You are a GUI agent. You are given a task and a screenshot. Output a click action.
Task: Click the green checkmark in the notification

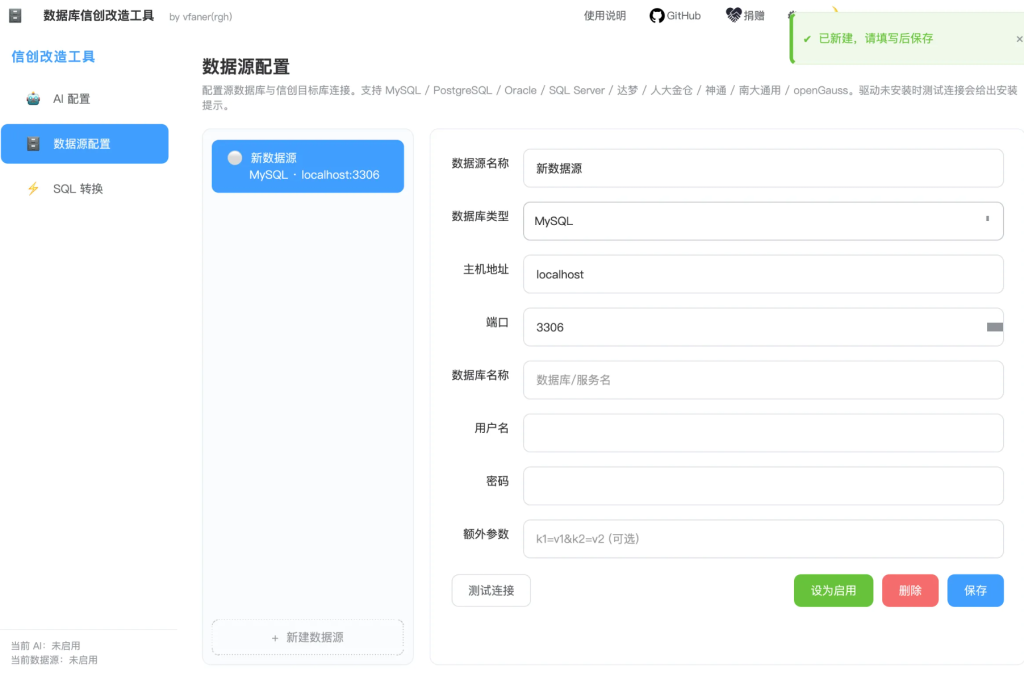click(807, 39)
